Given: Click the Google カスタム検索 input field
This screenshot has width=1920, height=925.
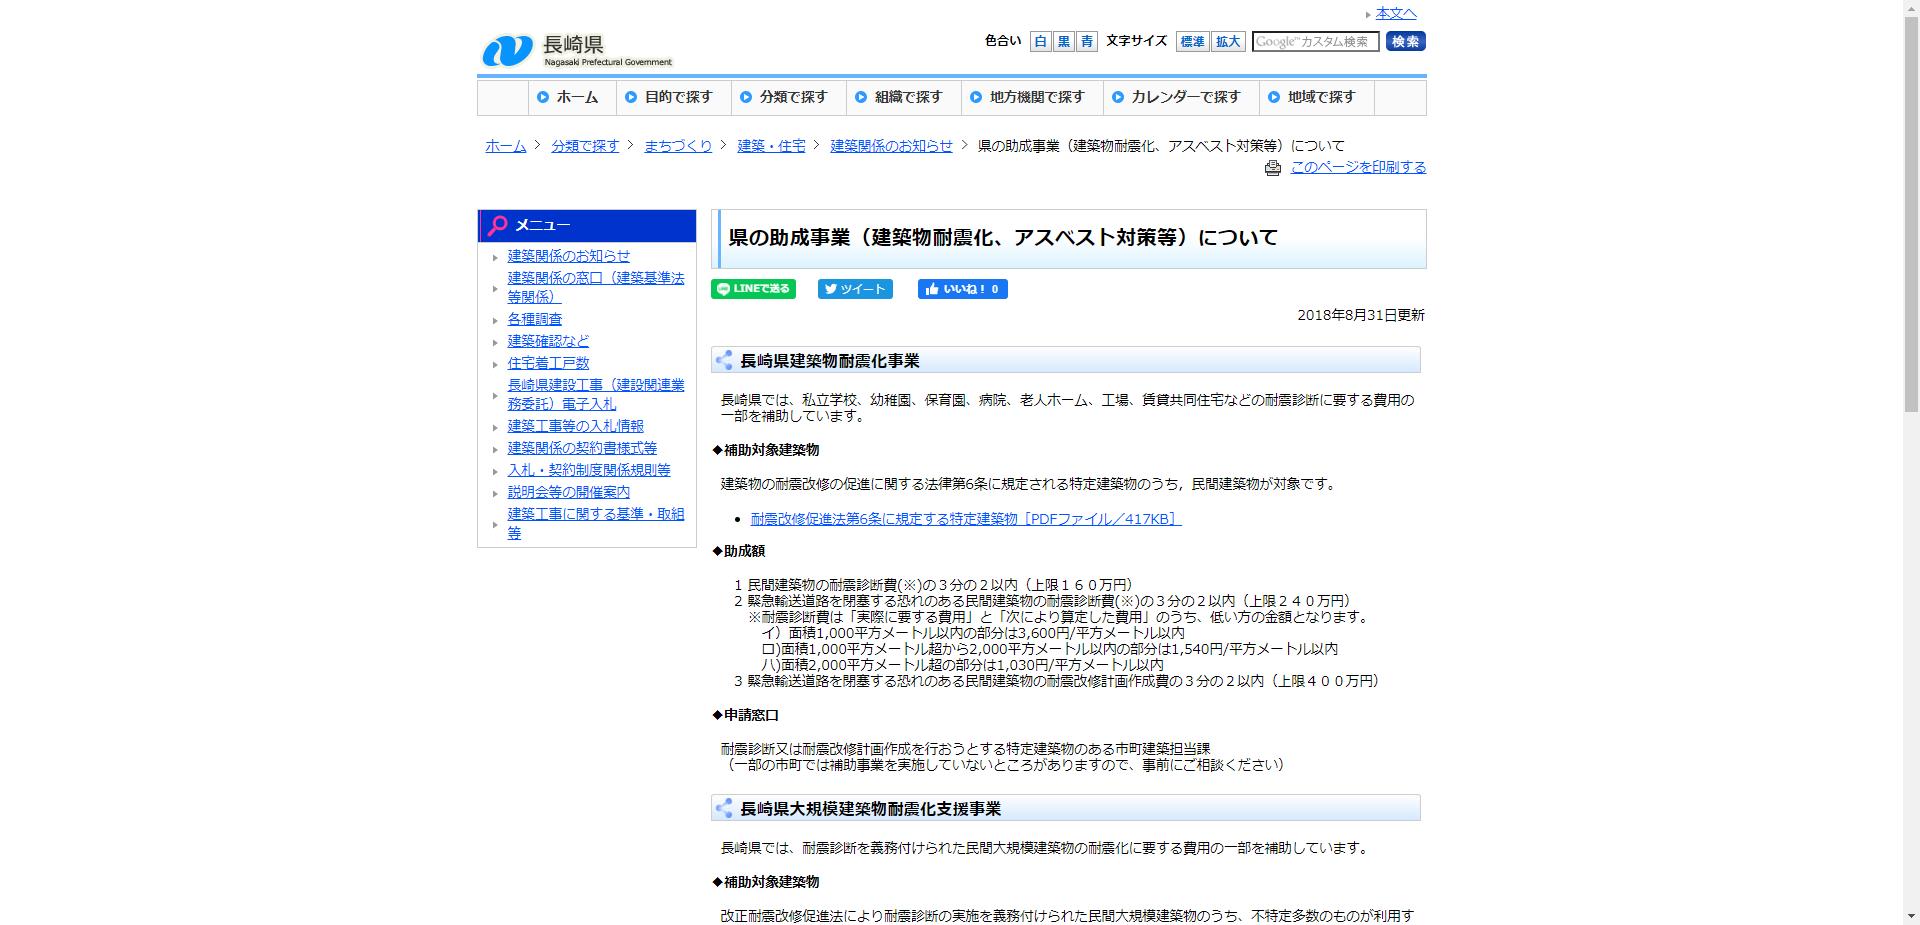Looking at the screenshot, I should point(1318,41).
